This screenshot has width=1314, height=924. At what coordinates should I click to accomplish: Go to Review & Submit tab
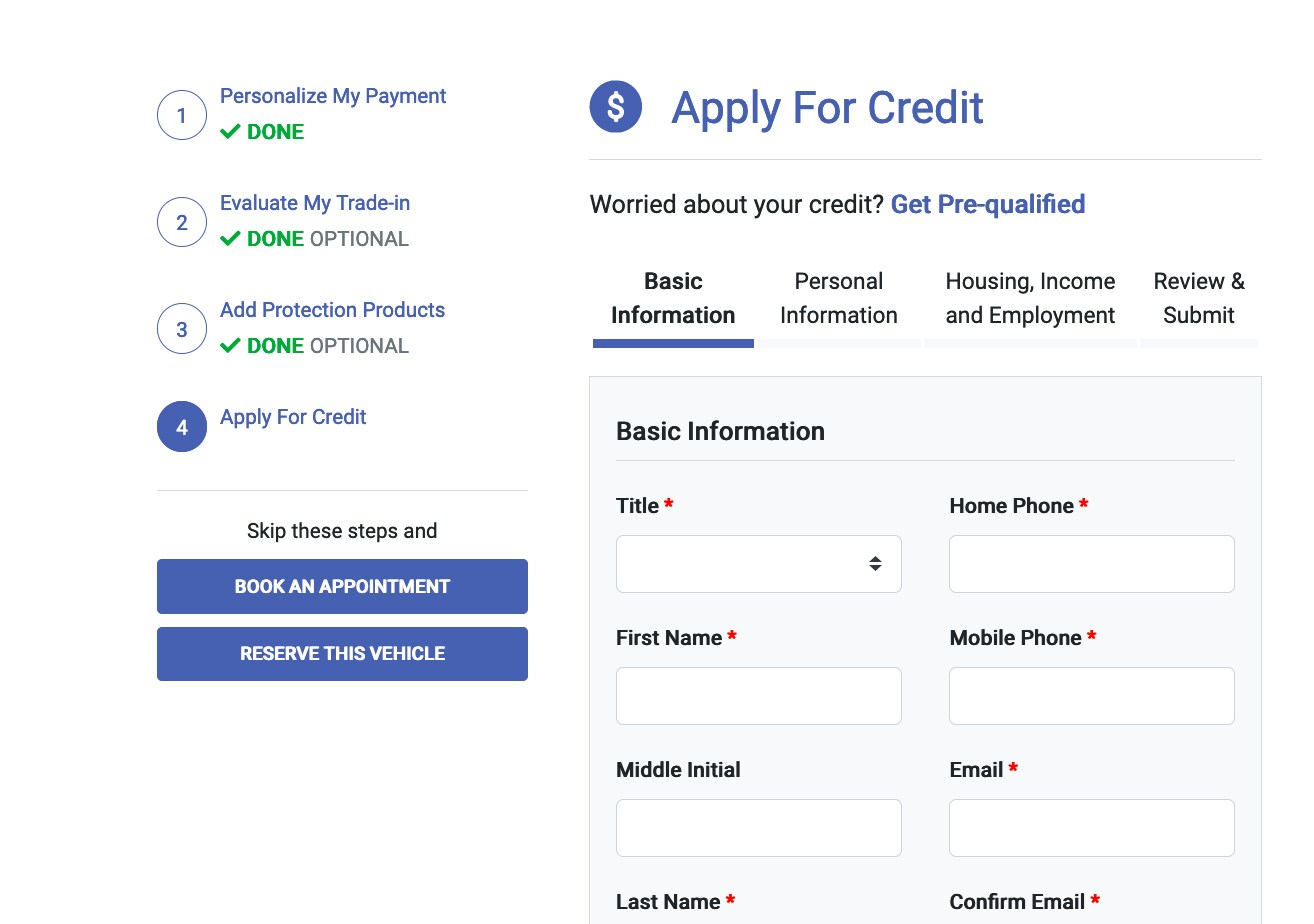click(x=1199, y=298)
